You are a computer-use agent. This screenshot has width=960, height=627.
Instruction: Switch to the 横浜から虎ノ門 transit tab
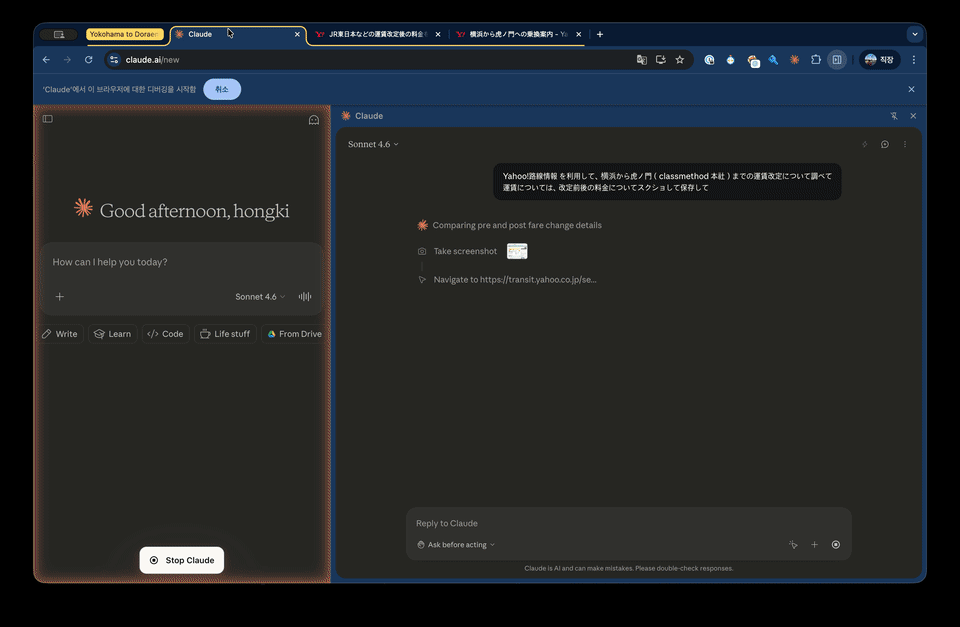pos(517,34)
